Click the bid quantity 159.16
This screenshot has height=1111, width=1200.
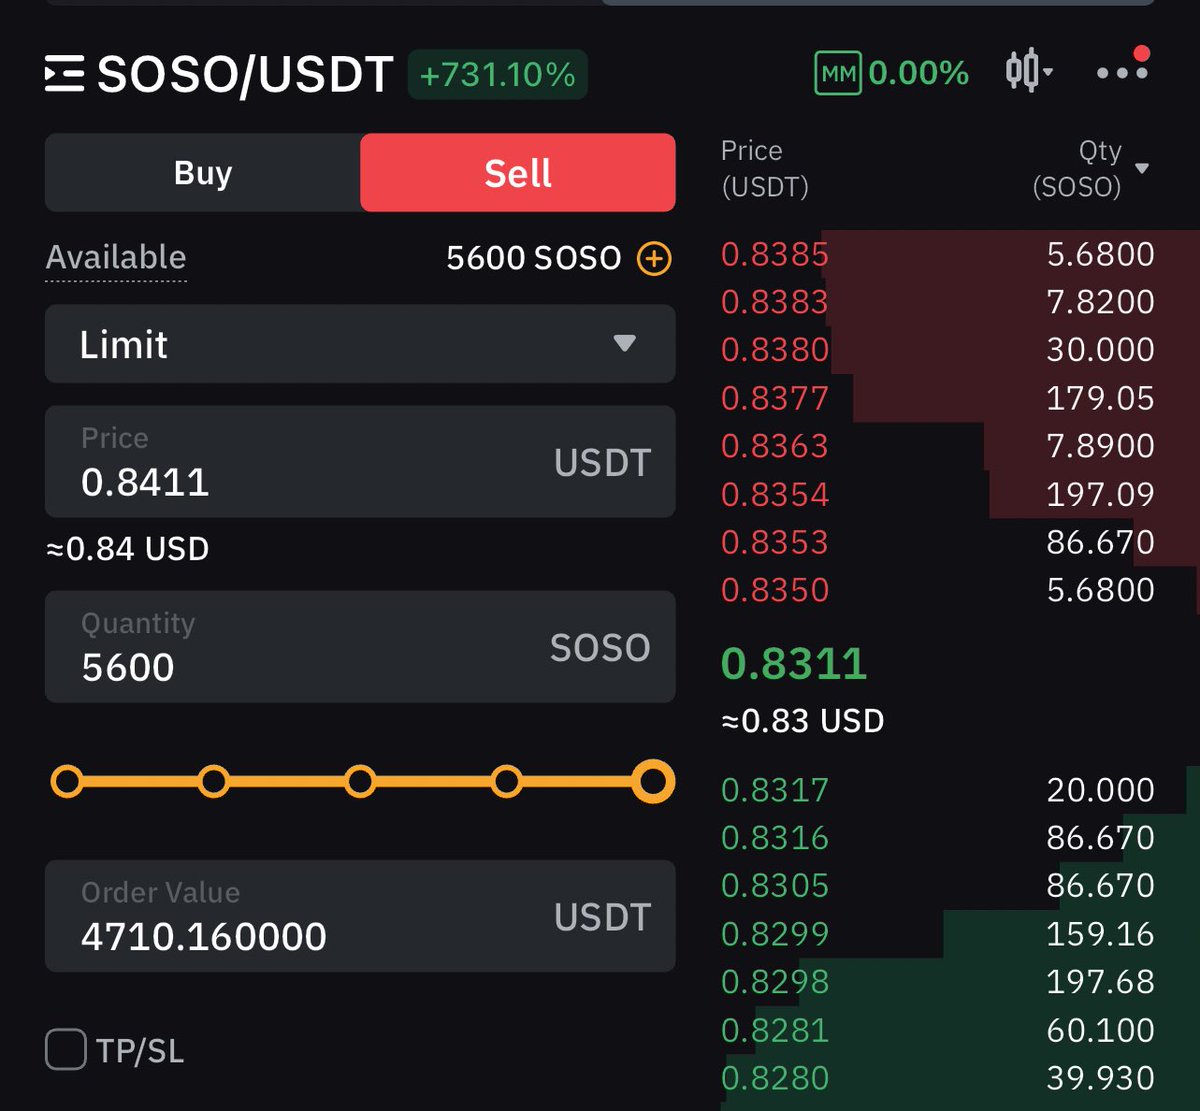[x=1101, y=934]
